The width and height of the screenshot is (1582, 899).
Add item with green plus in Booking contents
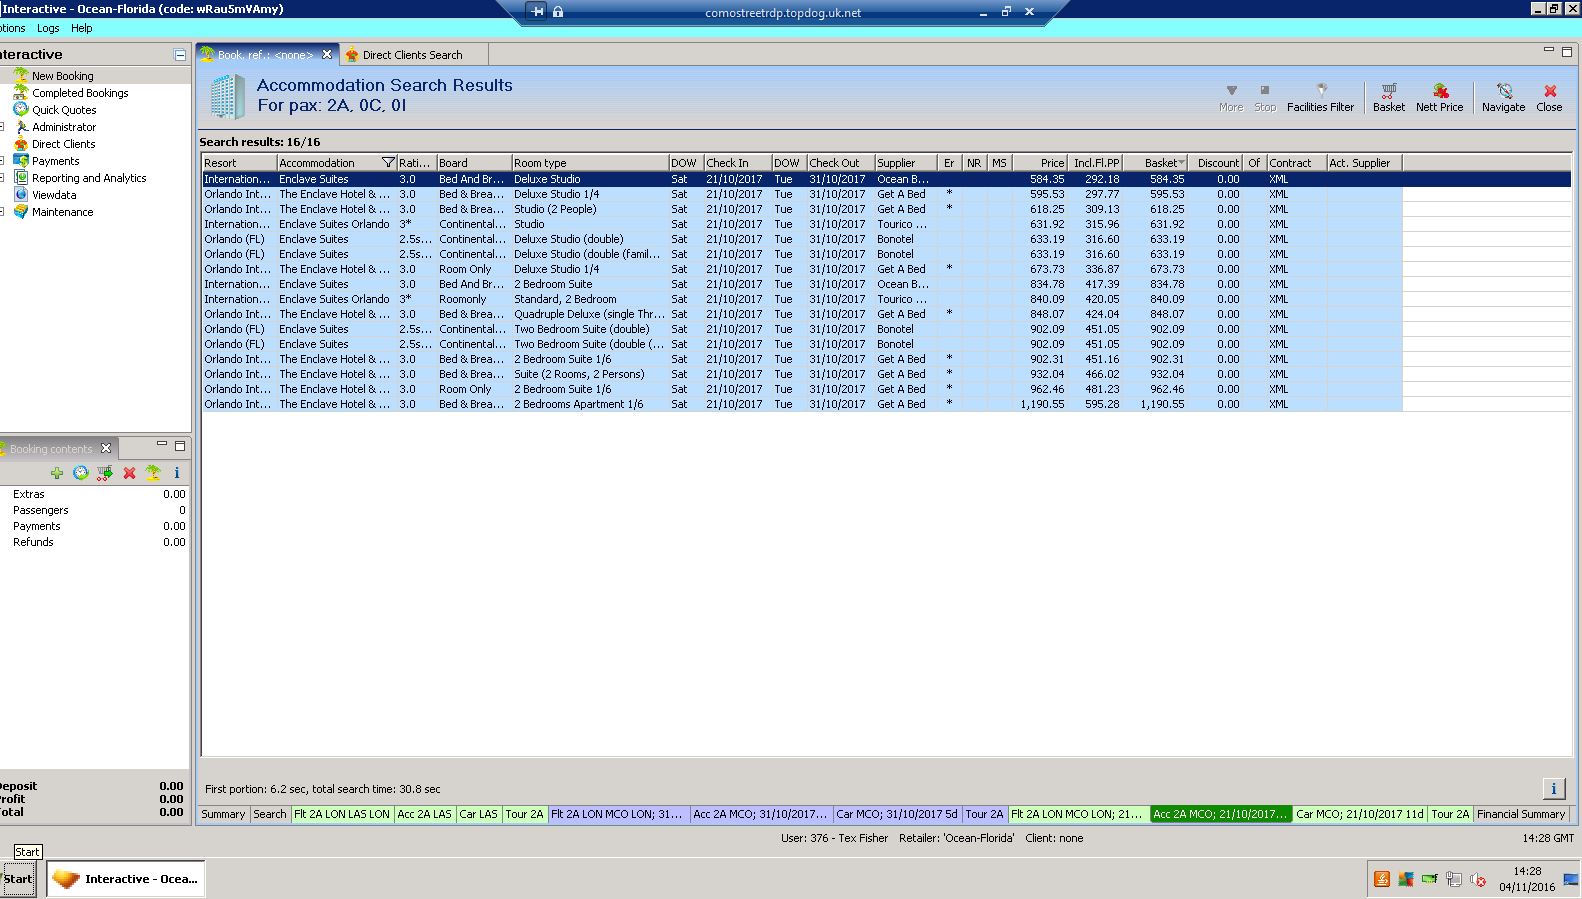57,473
